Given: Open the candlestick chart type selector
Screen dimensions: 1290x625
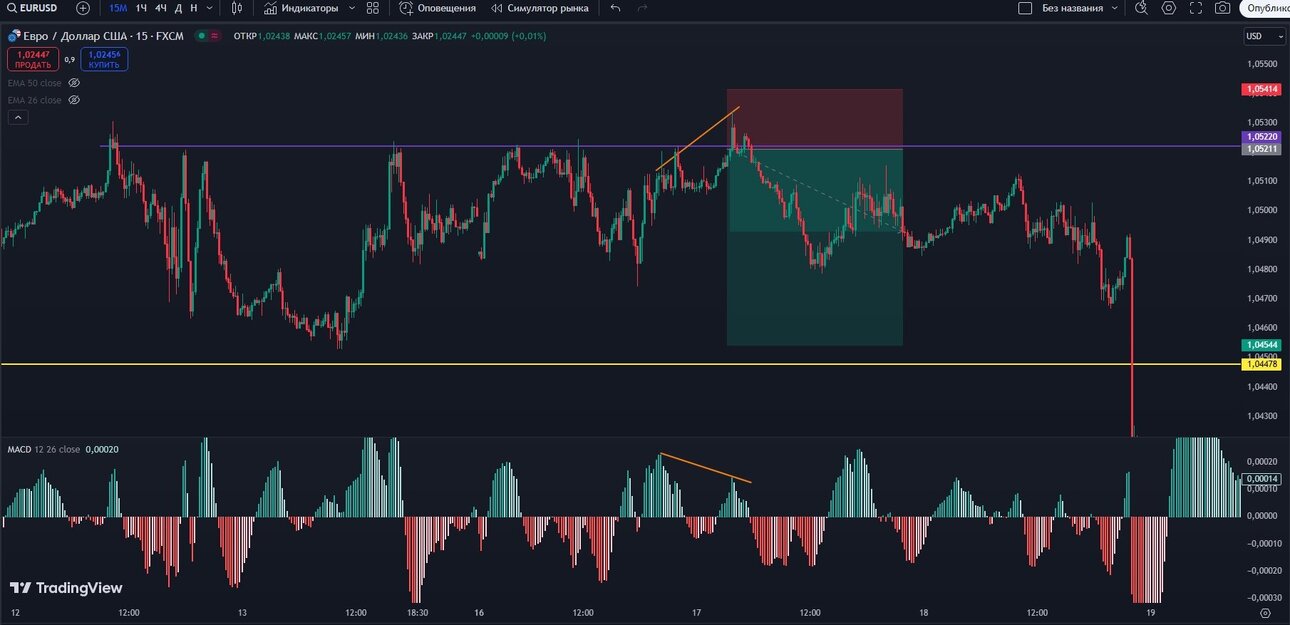Looking at the screenshot, I should click(237, 8).
